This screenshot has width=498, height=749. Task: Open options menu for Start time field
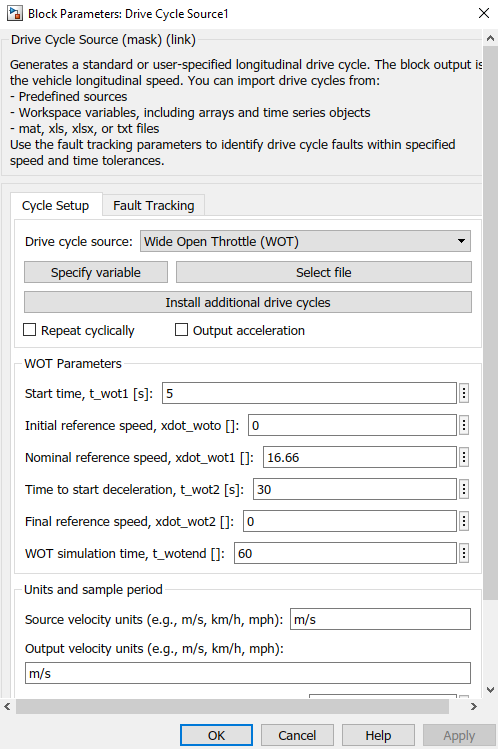tap(464, 393)
